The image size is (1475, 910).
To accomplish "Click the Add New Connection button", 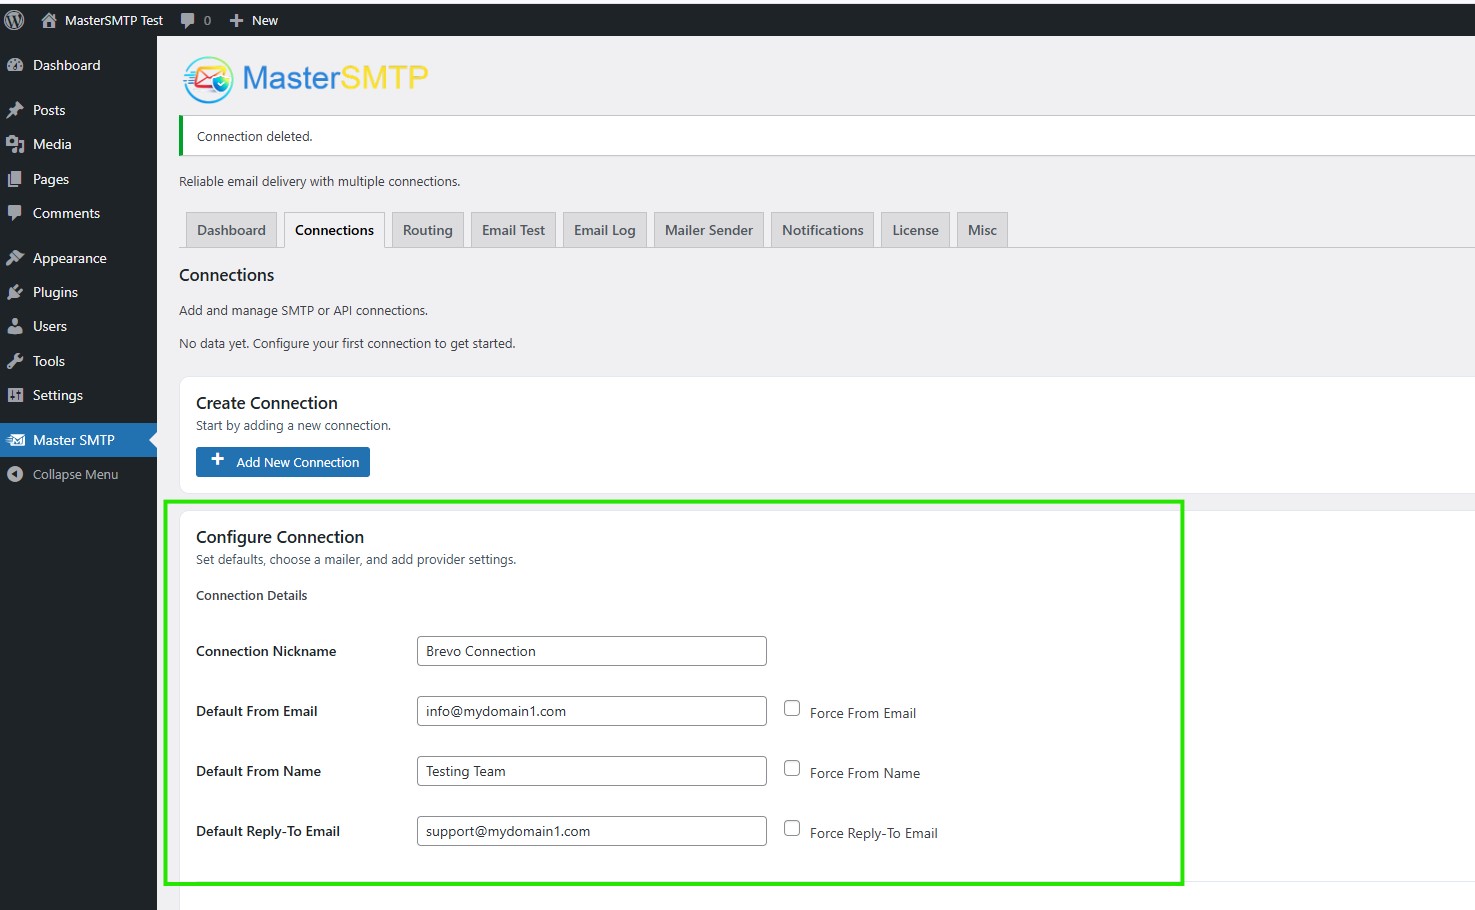I will pos(283,462).
